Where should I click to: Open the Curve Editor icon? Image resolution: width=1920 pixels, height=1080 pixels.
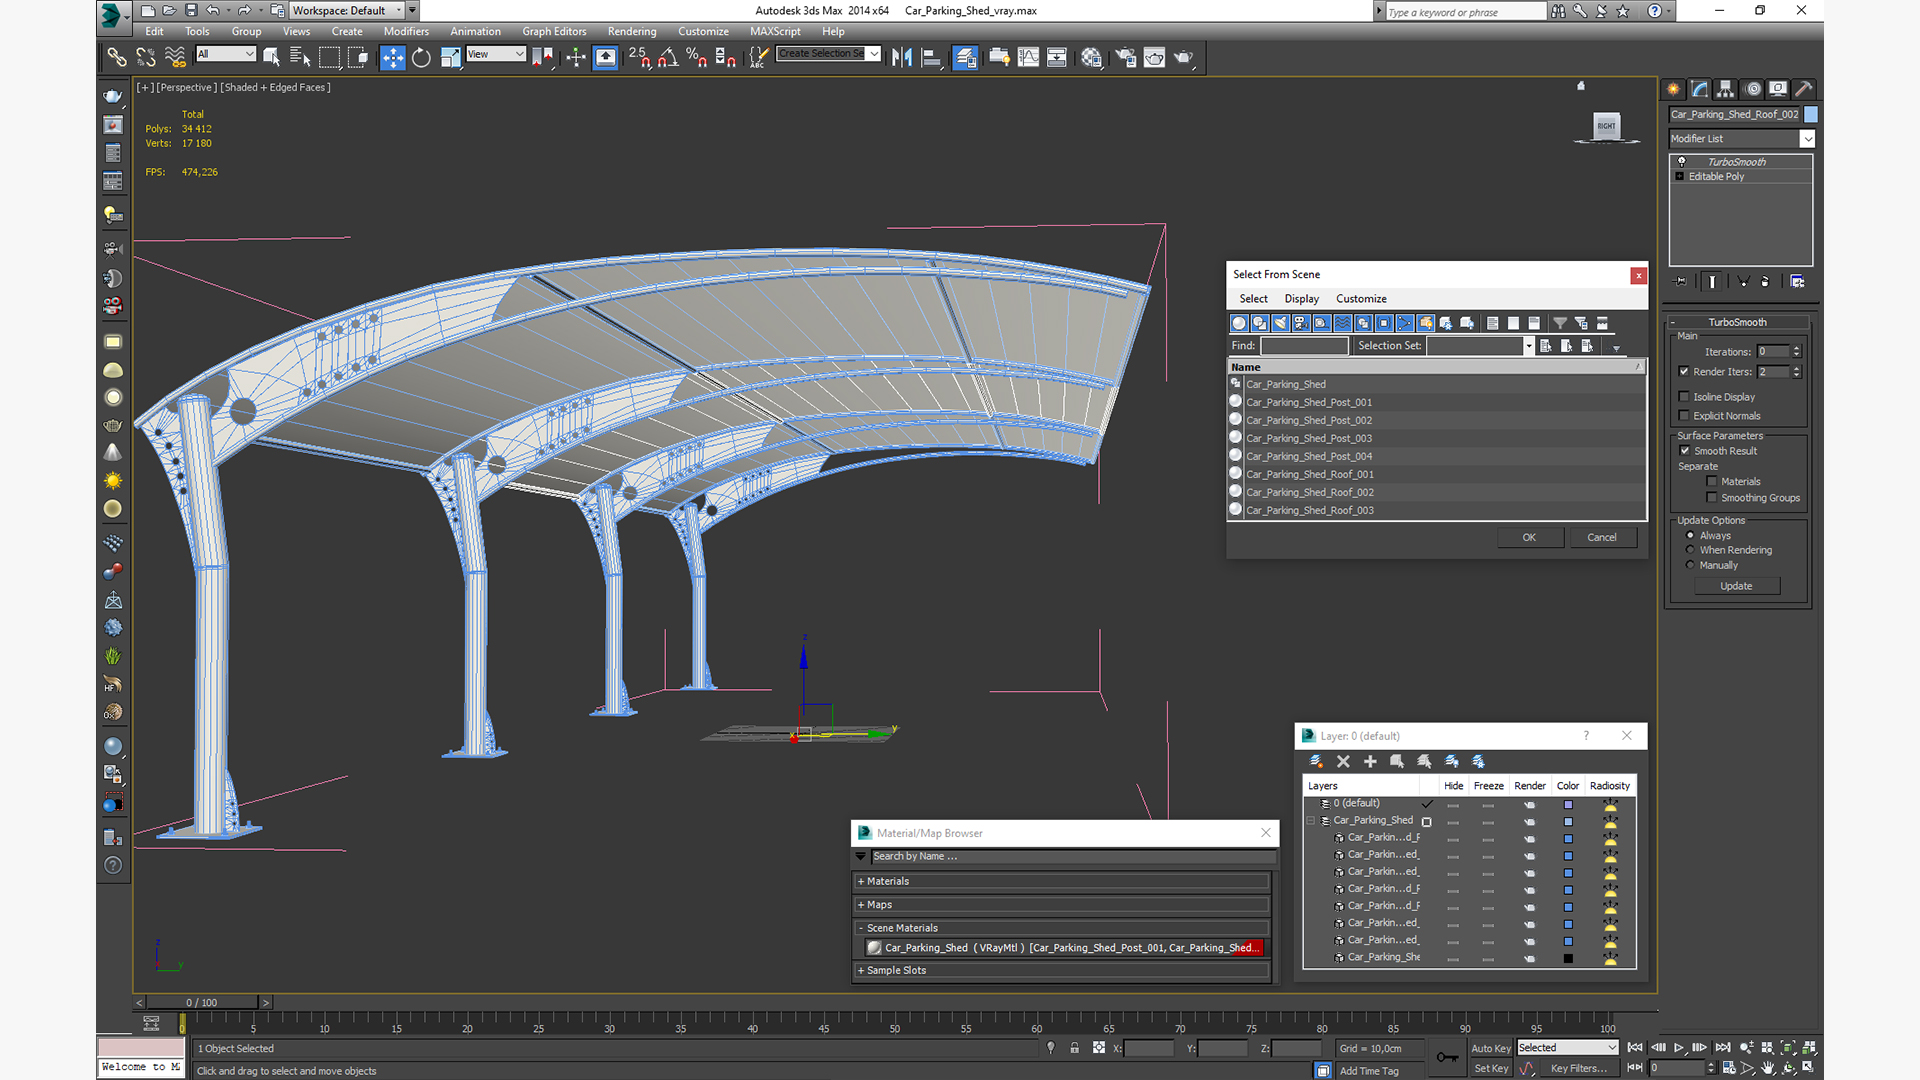click(x=1028, y=57)
